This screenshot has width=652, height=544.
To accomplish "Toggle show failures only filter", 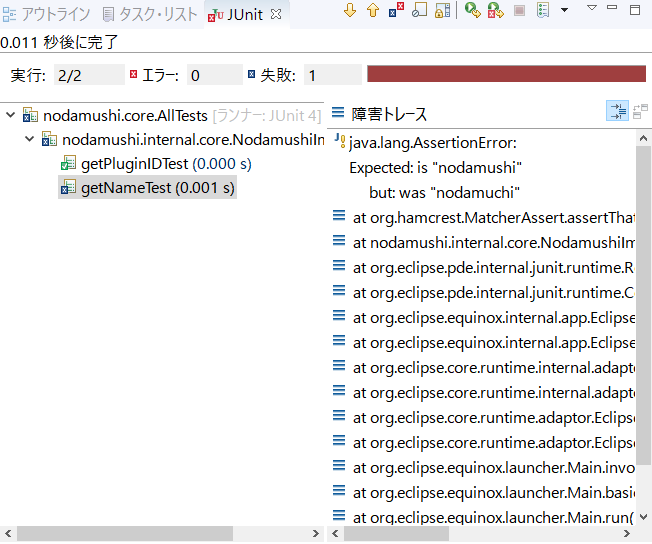I will coord(396,10).
